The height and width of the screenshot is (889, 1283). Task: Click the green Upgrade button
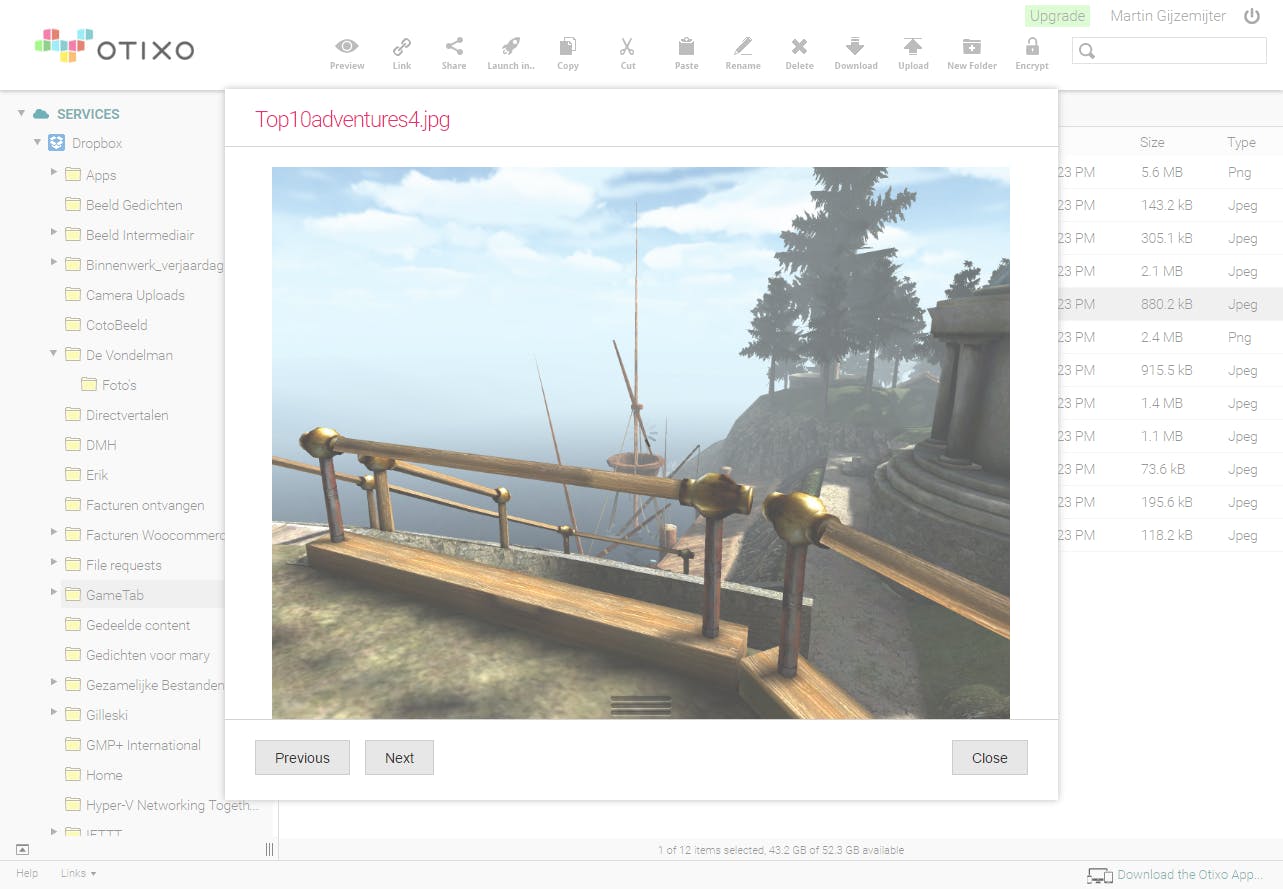pos(1057,16)
